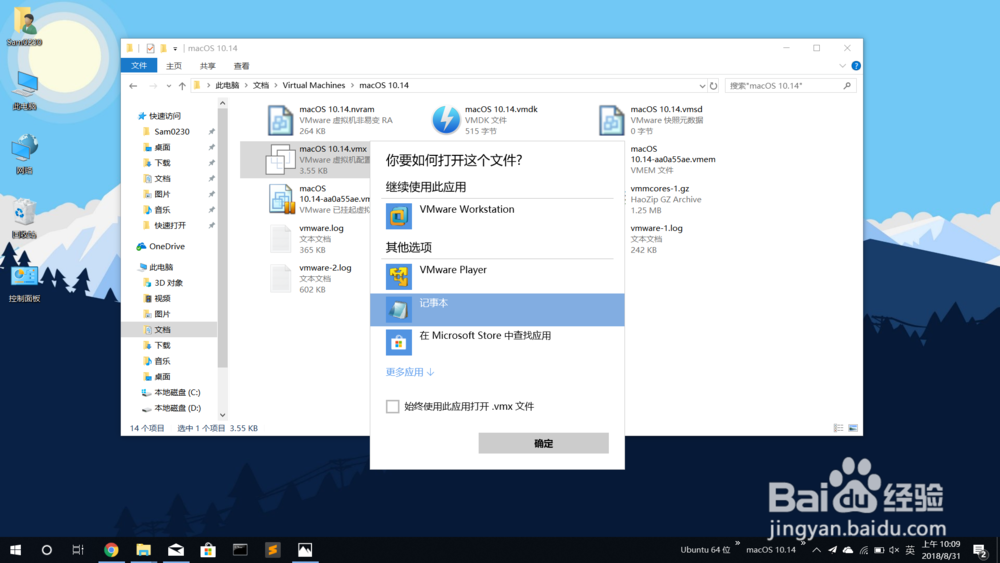
Task: Select vmware.log file
Action: pyautogui.click(x=307, y=238)
